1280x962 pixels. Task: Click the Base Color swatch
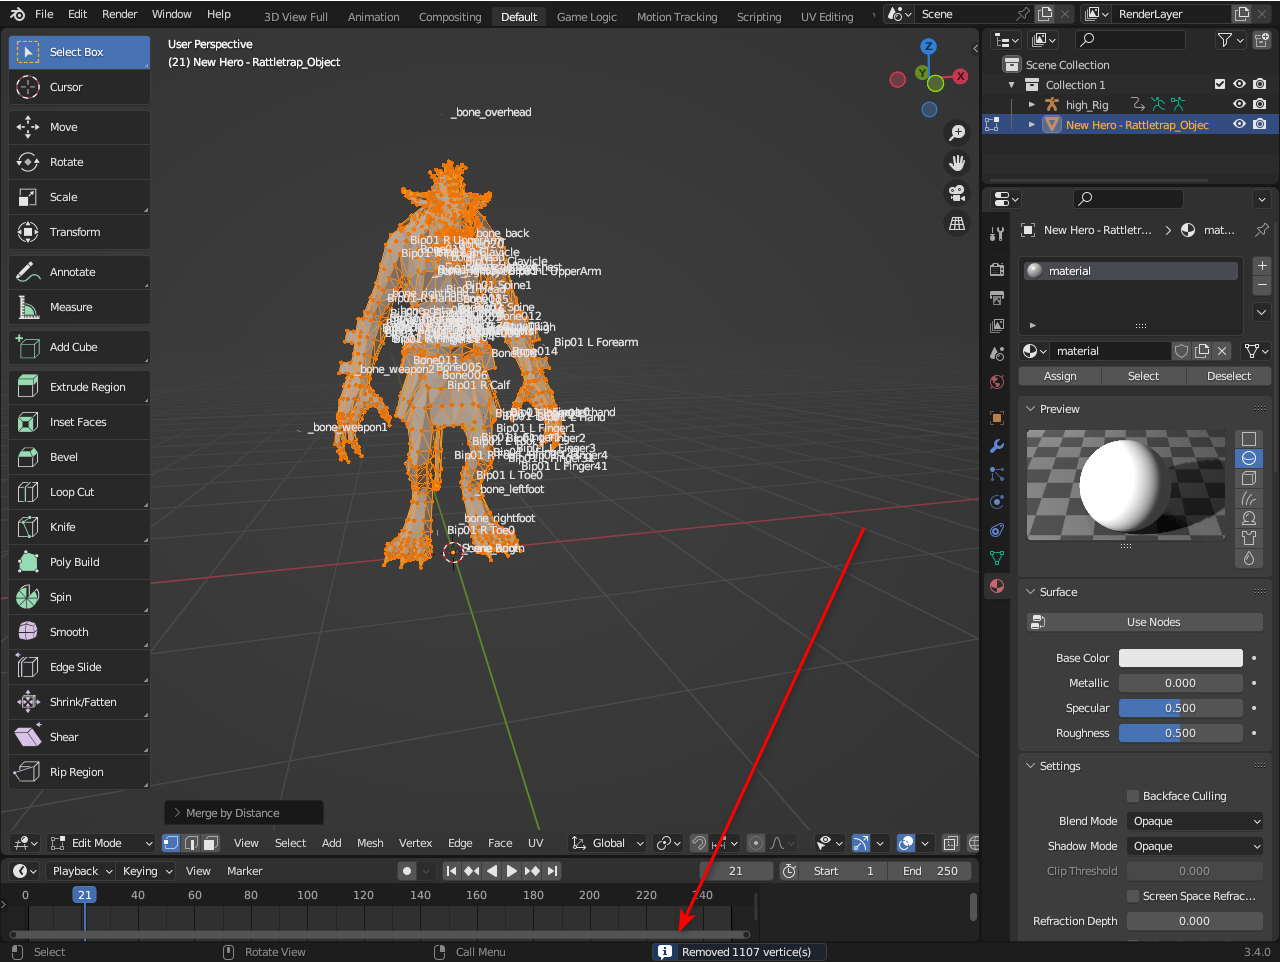pos(1180,658)
